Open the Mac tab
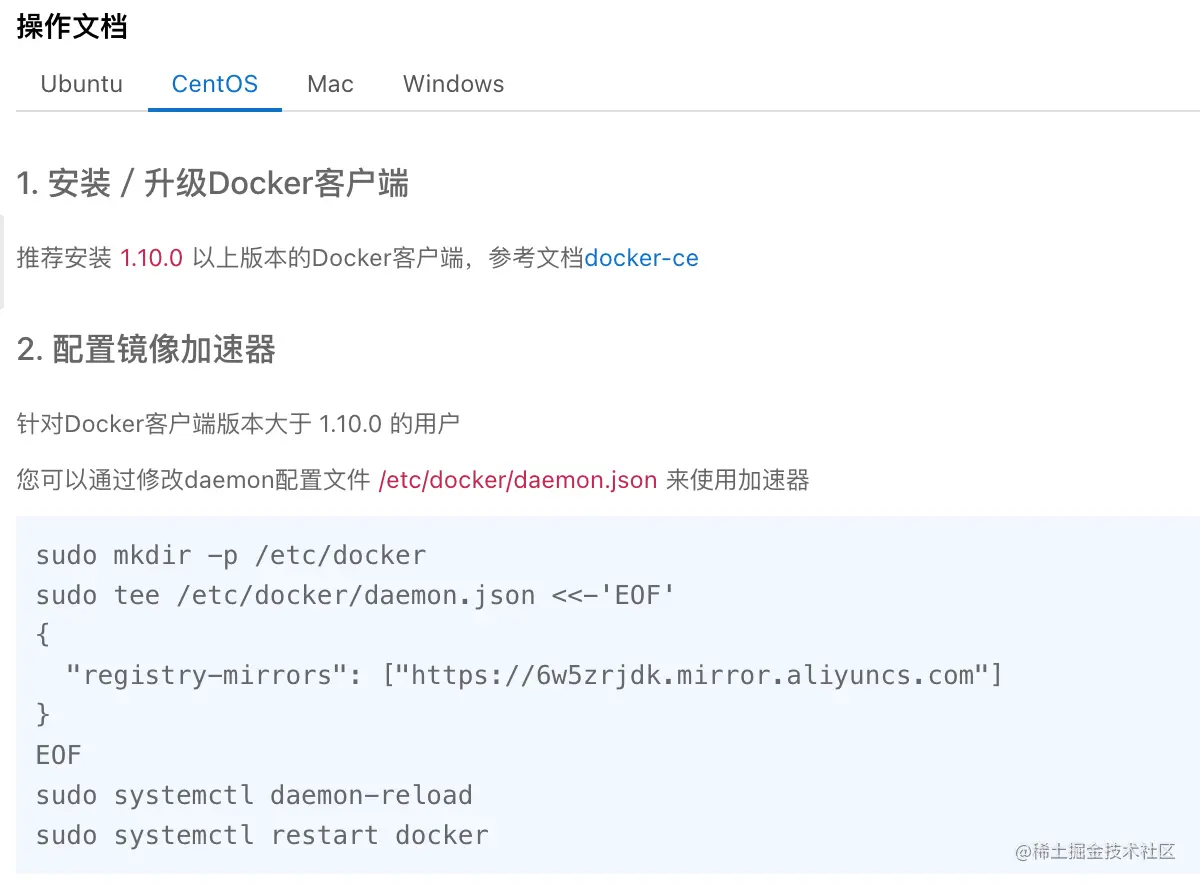Screen dimensions: 1200x886 click(x=330, y=84)
